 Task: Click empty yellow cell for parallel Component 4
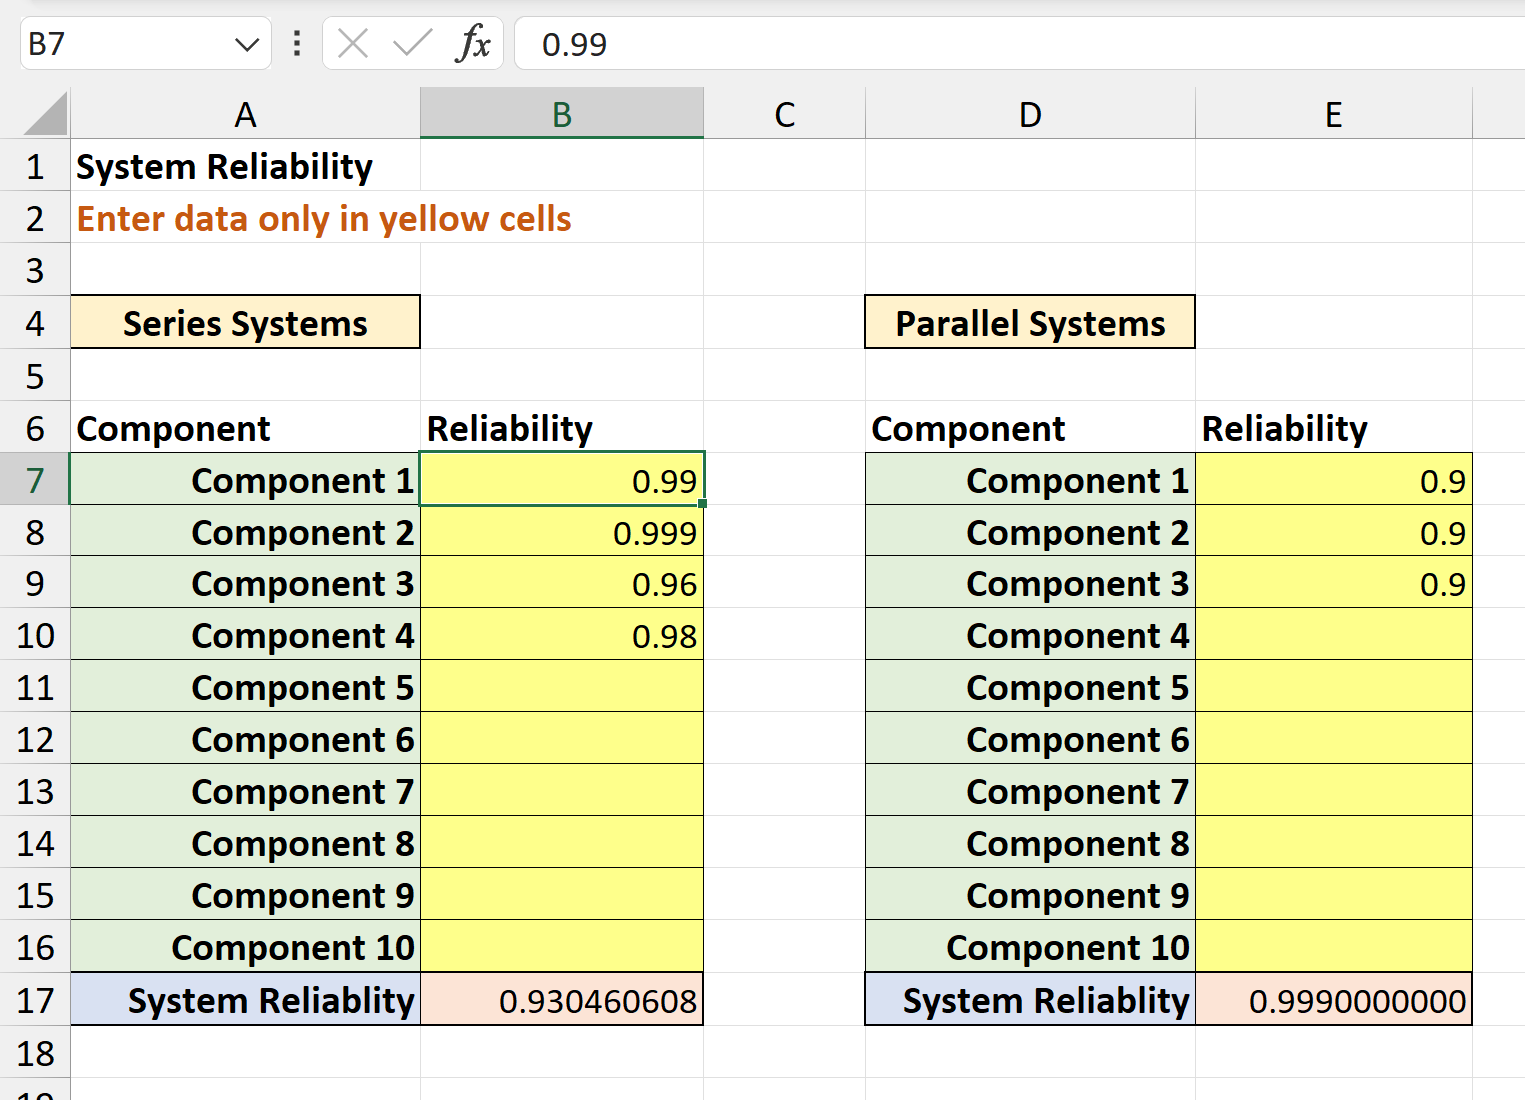(x=1334, y=635)
